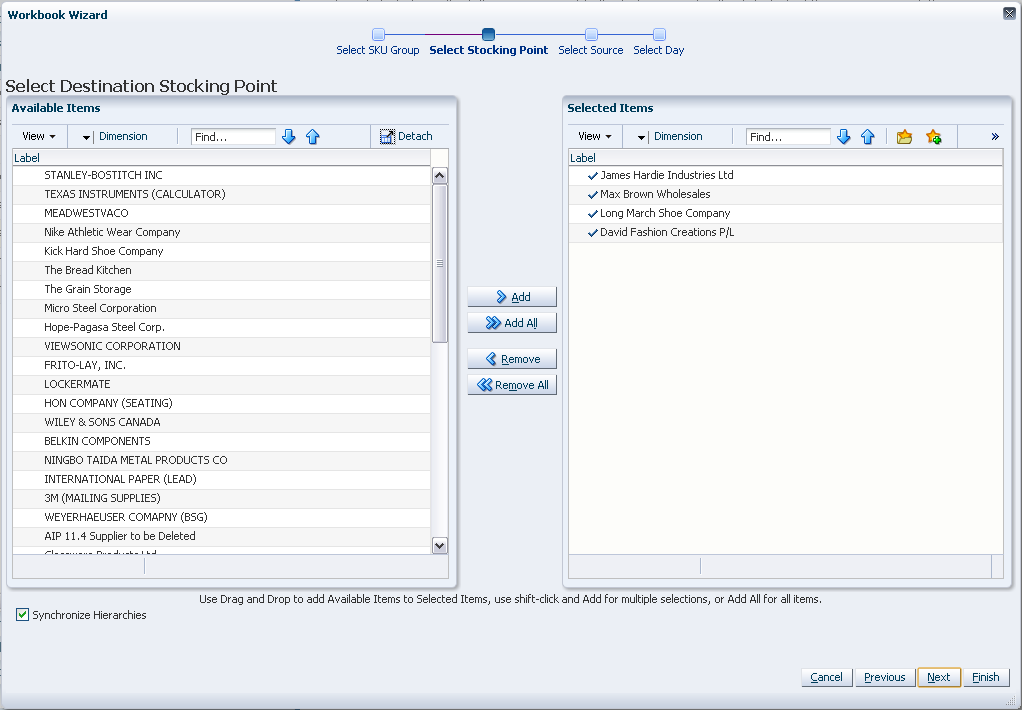1022x710 pixels.
Task: Click the open-folder star icon in Selected Items
Action: [x=904, y=137]
